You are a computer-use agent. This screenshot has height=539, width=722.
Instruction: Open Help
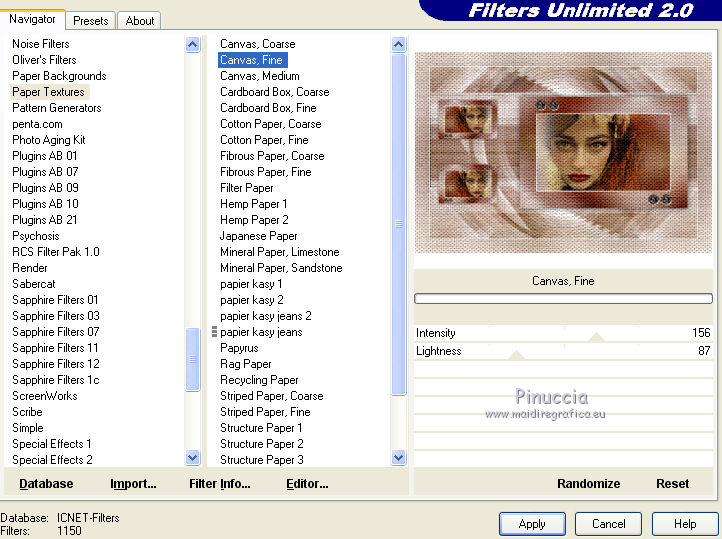[685, 524]
